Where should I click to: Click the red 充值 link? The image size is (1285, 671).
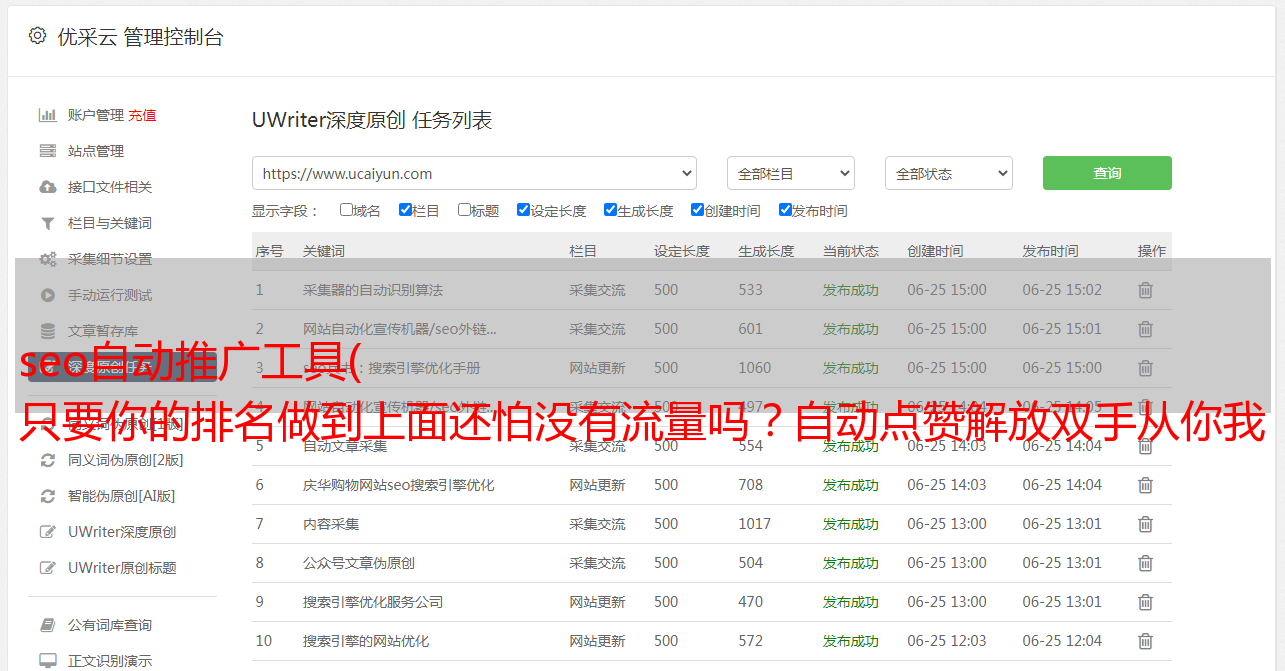(142, 115)
